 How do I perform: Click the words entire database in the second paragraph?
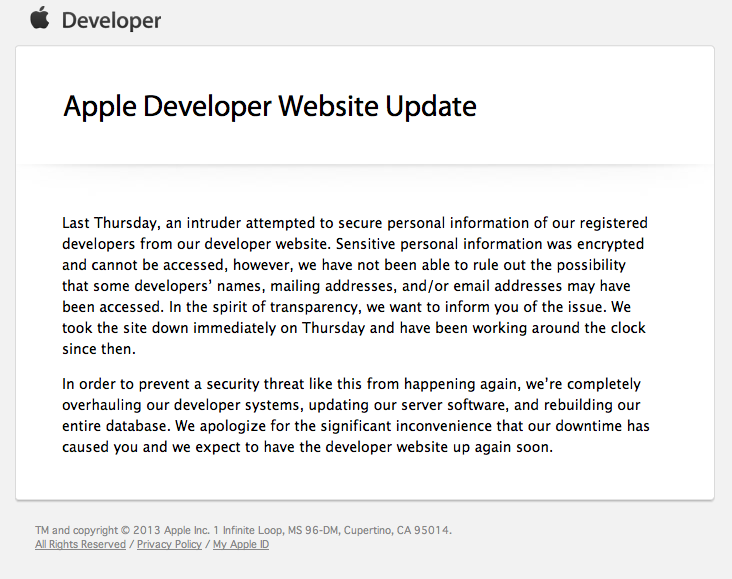click(116, 426)
